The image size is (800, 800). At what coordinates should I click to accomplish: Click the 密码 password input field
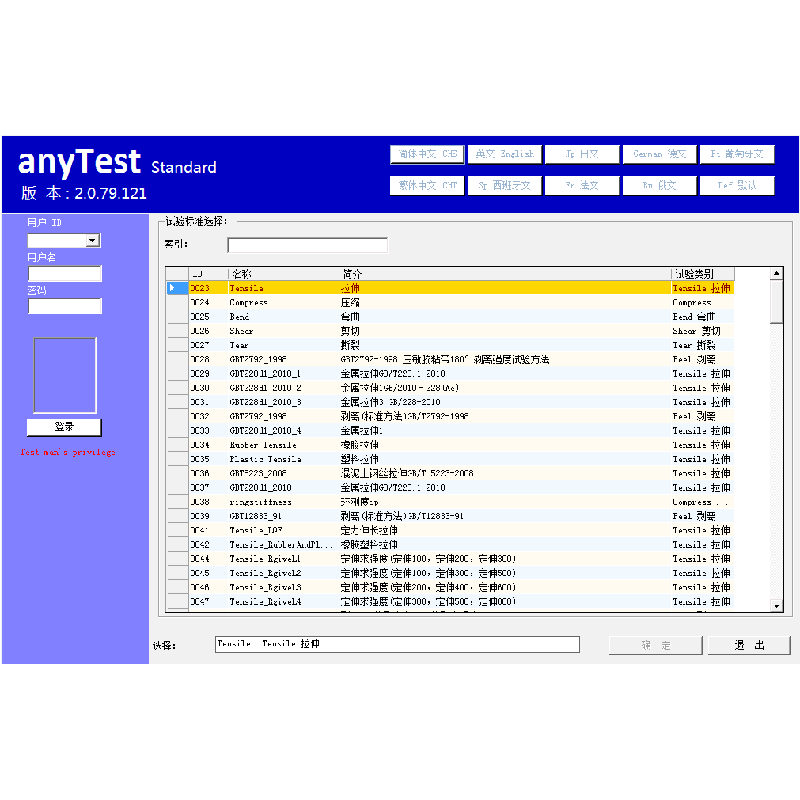64,306
